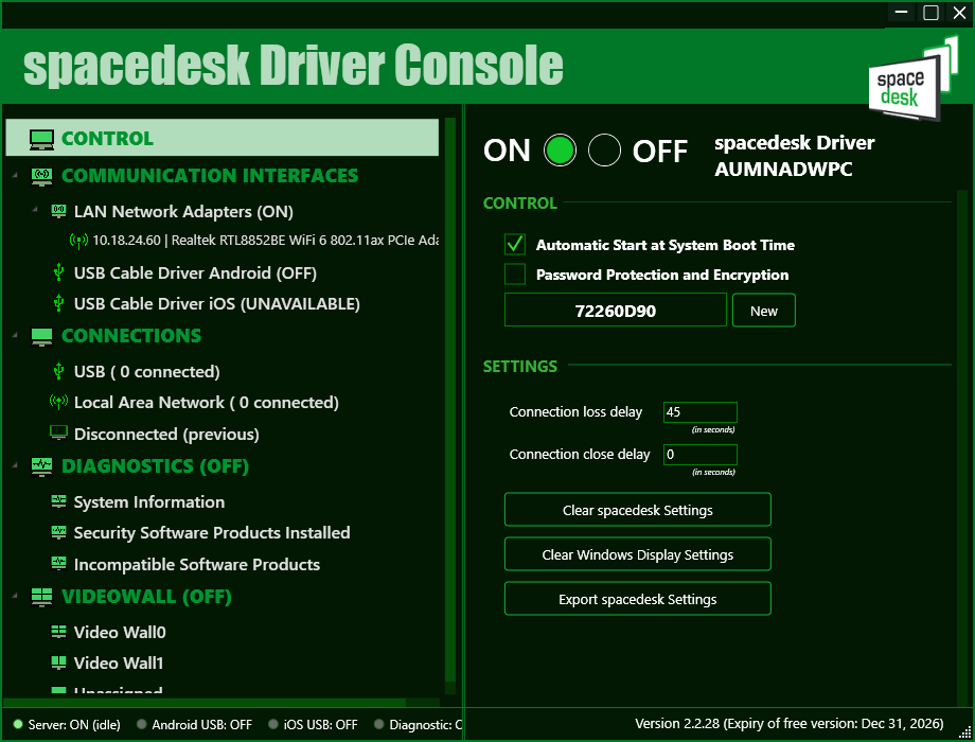Click the icon beside Incompatible Software Products
Screen dimensions: 975x742
click(58, 563)
